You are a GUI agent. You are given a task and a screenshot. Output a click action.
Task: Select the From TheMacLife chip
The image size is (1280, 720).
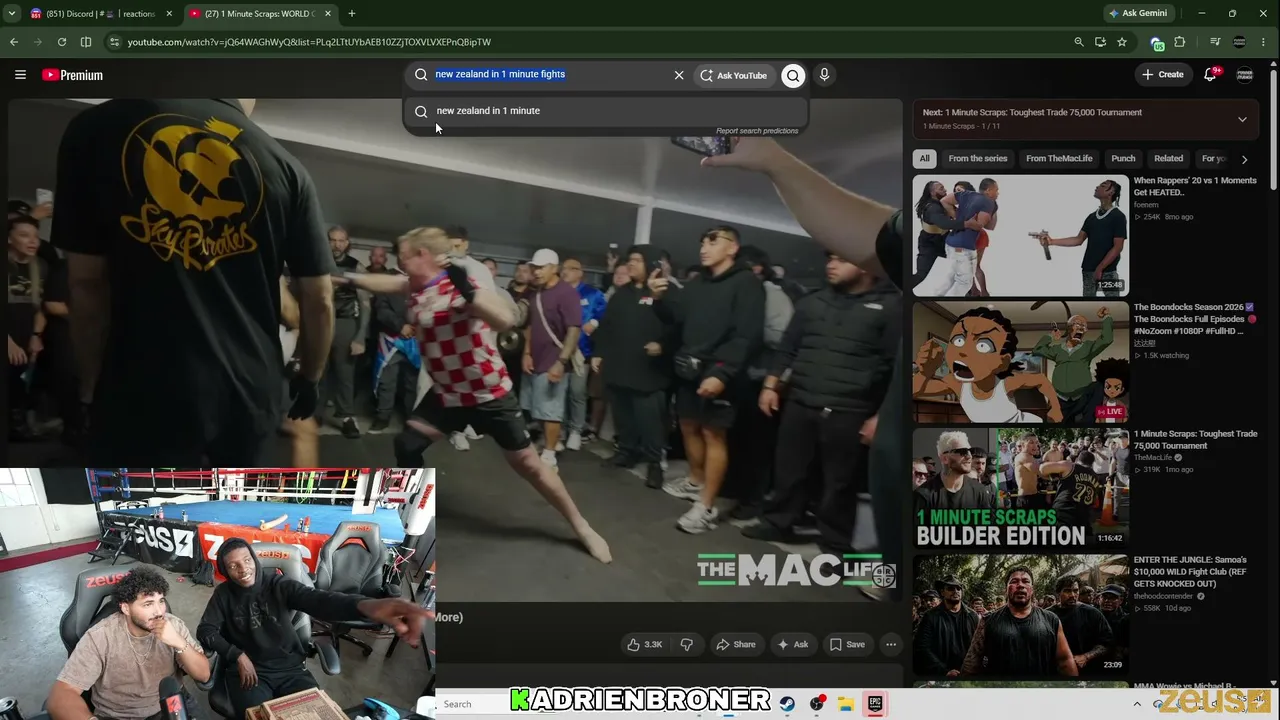coord(1059,159)
